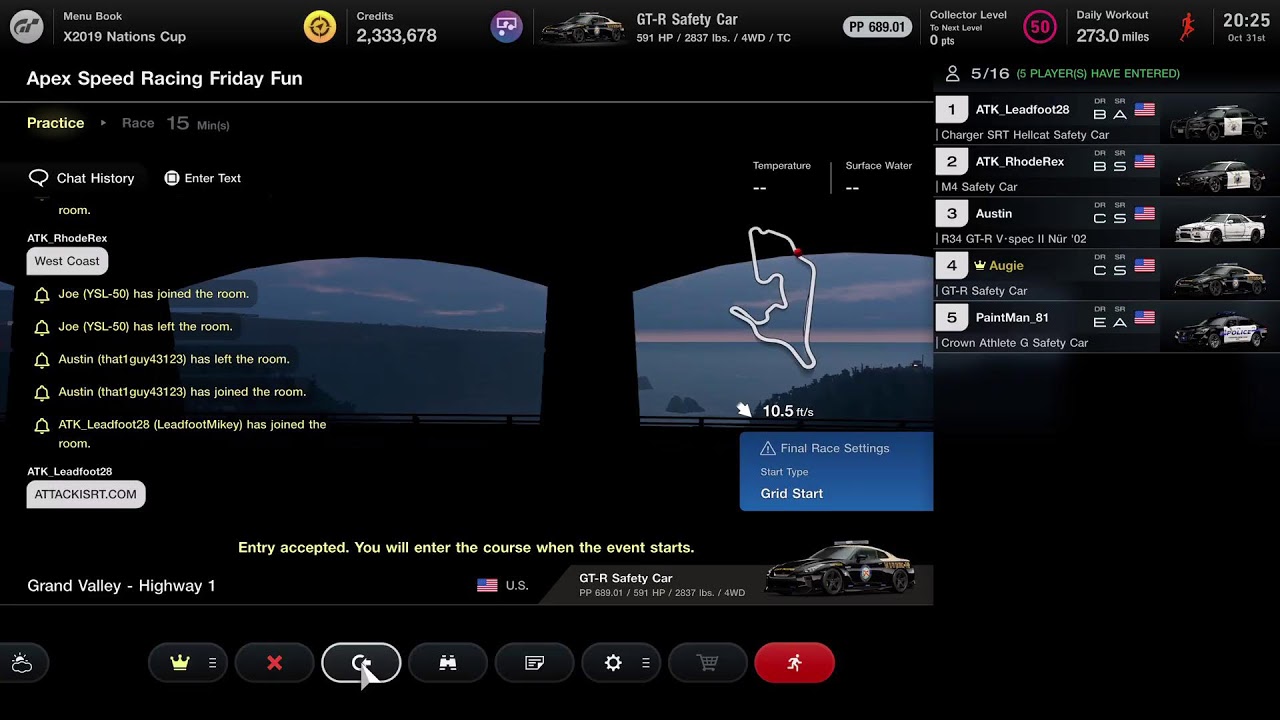Click the red exit room runner button
The image size is (1280, 720).
795,663
